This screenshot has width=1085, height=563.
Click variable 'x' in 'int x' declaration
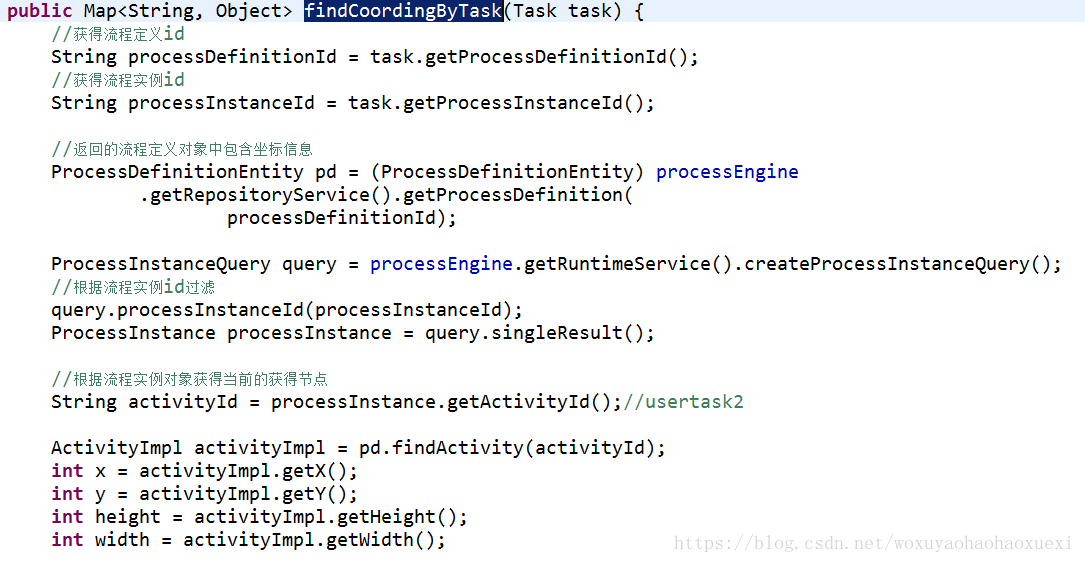pyautogui.click(x=100, y=472)
